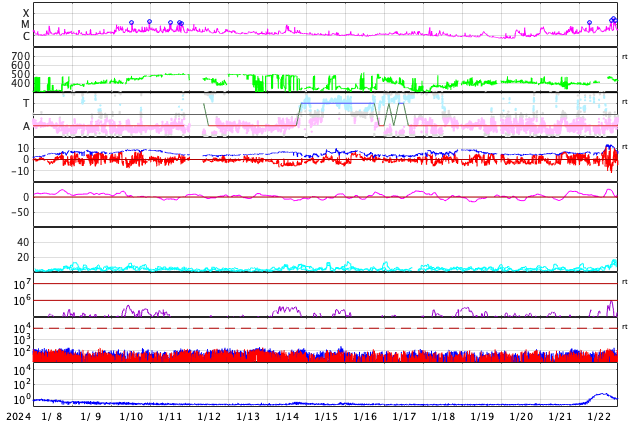
Task: Click the 1/16 date label
Action: tap(365, 417)
